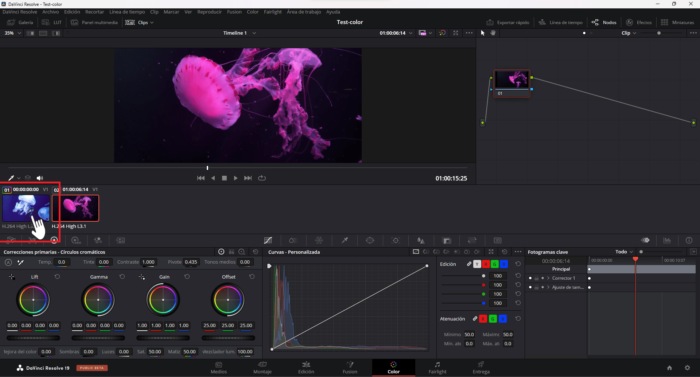The image size is (700, 377).
Task: Click the viewer audio mute speaker icon
Action: click(x=40, y=178)
